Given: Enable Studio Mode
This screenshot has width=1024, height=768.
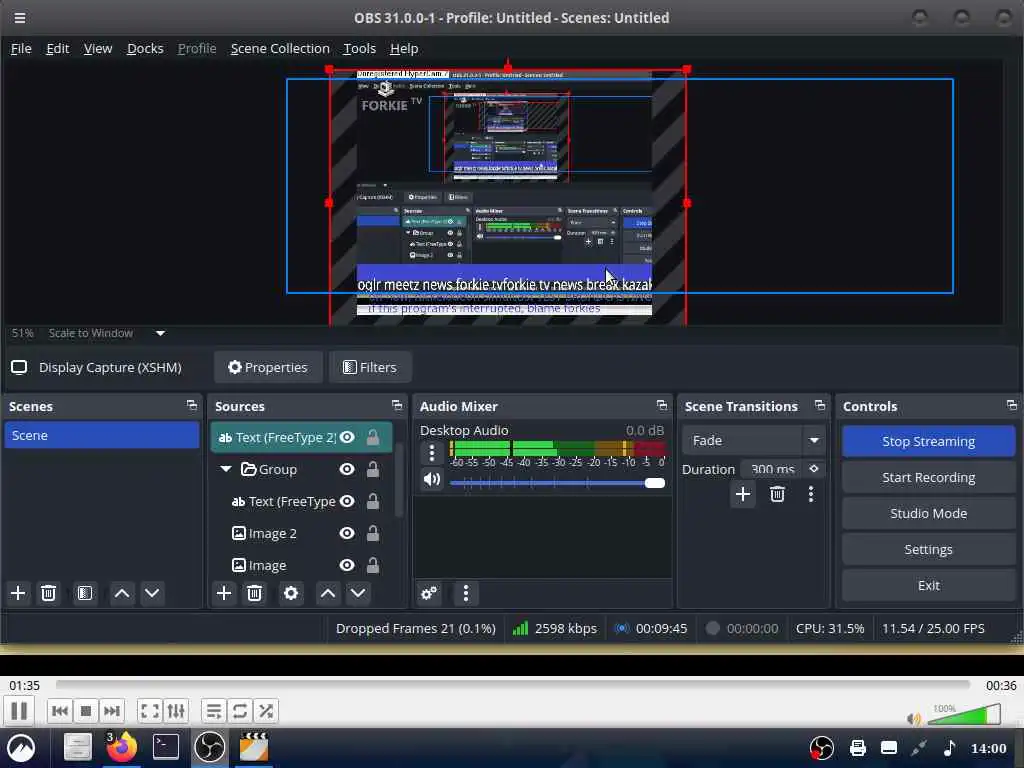Looking at the screenshot, I should pyautogui.click(x=928, y=513).
